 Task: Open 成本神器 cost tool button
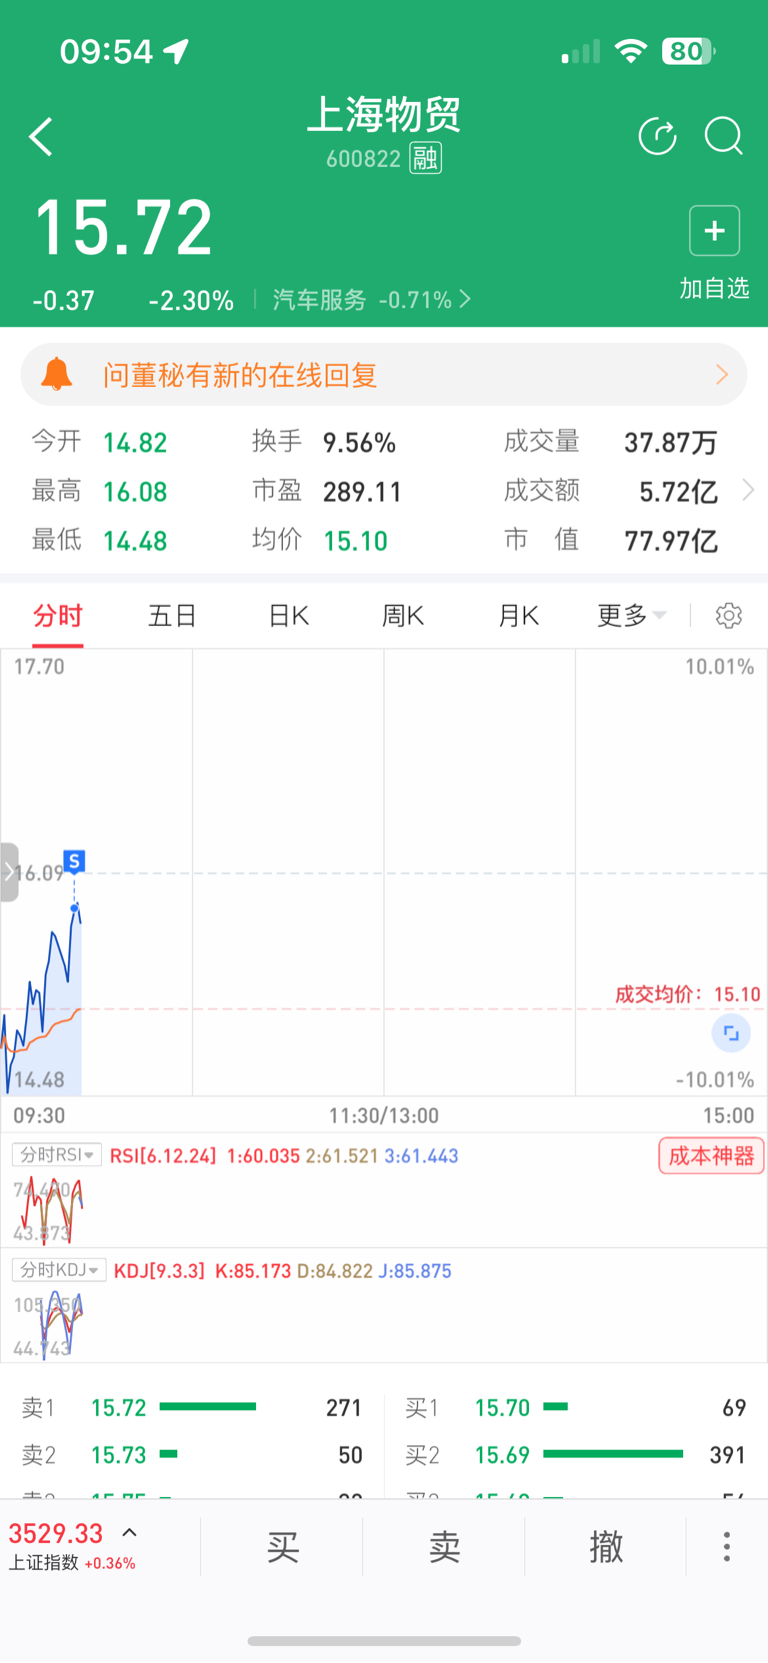(711, 1156)
